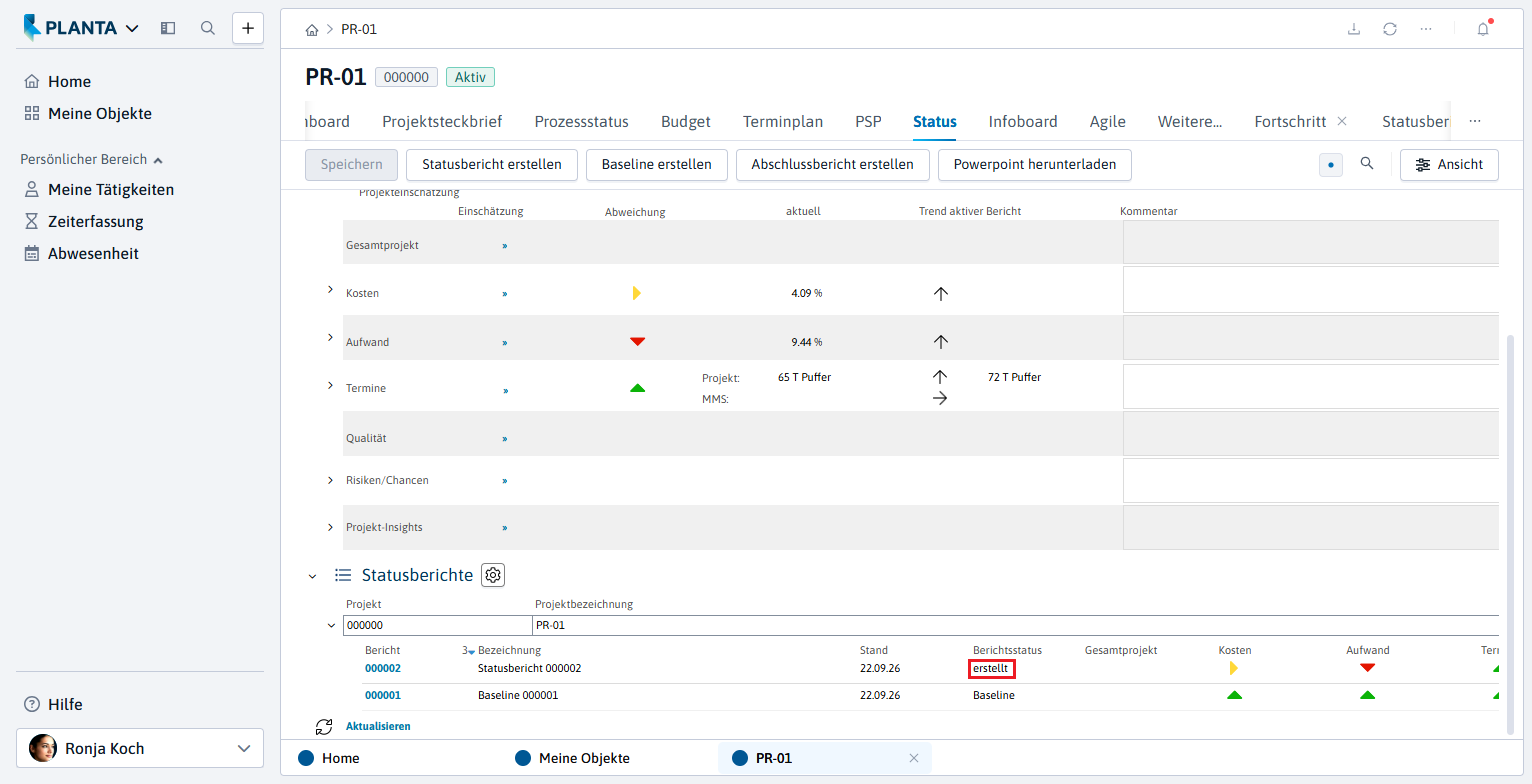Viewport: 1532px width, 784px height.
Task: Click Statusbericht erstellen button
Action: point(492,165)
